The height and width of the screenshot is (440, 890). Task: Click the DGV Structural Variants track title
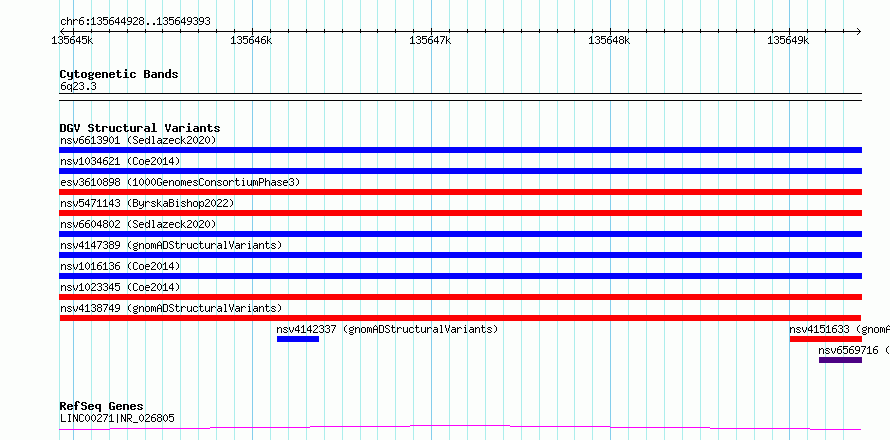point(140,128)
